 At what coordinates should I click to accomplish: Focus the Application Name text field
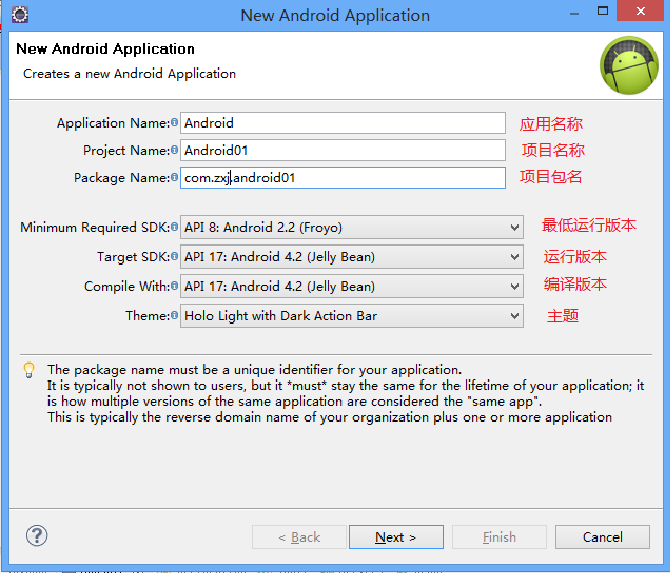click(343, 123)
